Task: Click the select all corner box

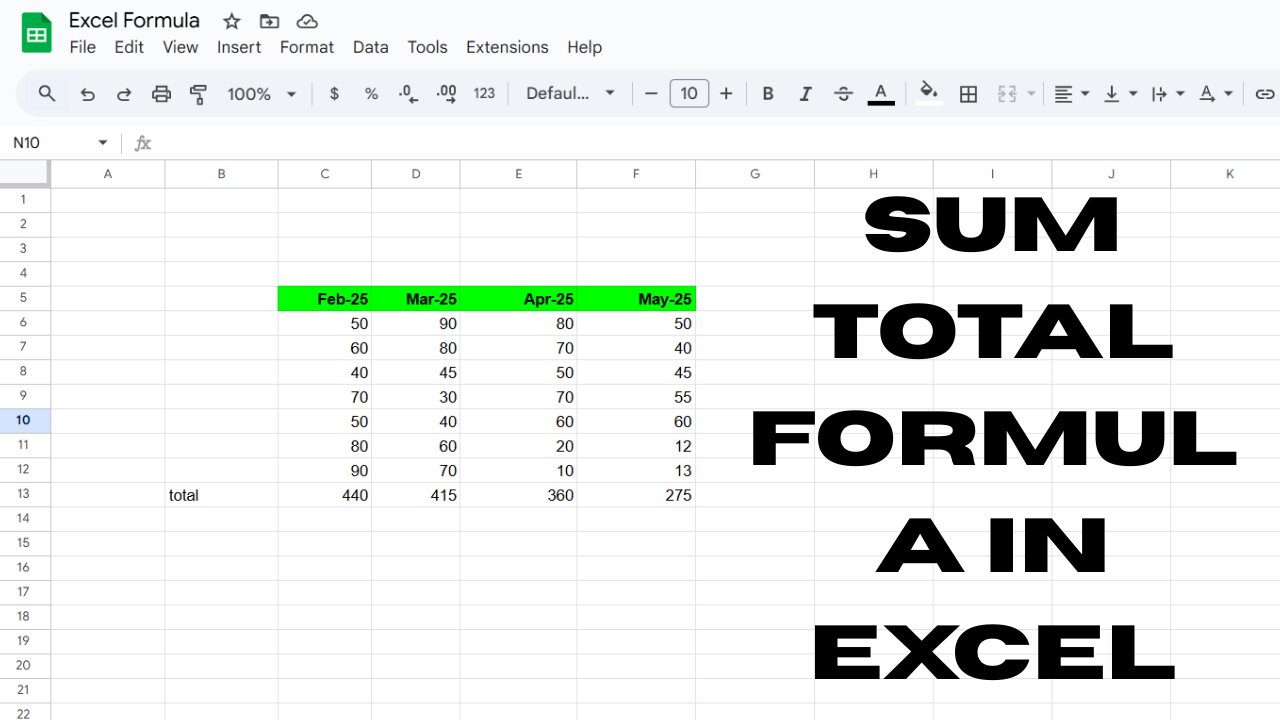Action: 24,174
